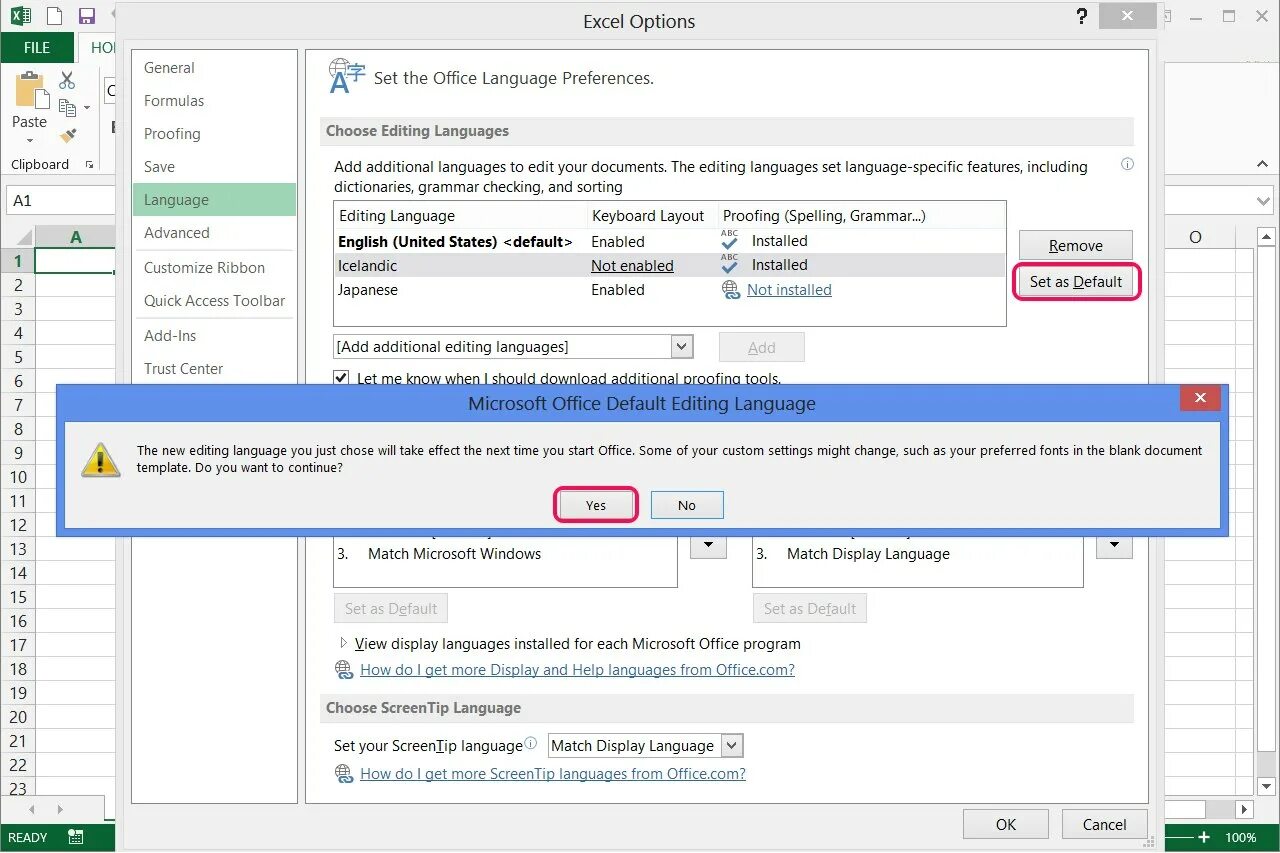The height and width of the screenshot is (853, 1280).
Task: Click proofing ABC check icon for Icelandic
Action: [x=730, y=264]
